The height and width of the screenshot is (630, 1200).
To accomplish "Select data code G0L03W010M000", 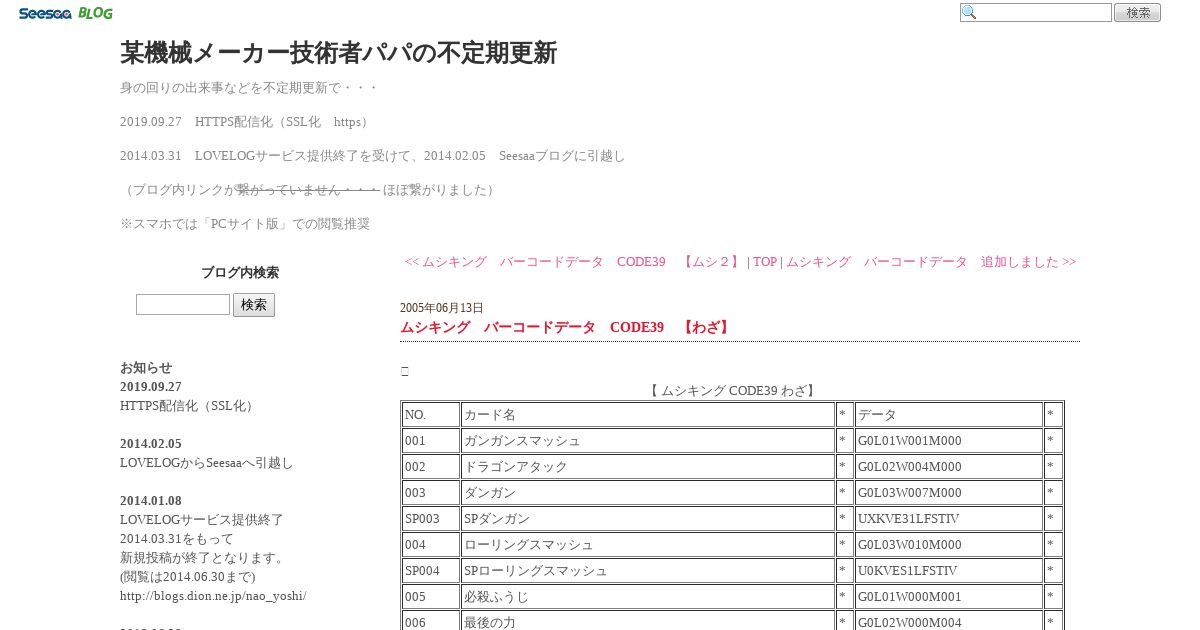I will coord(949,545).
